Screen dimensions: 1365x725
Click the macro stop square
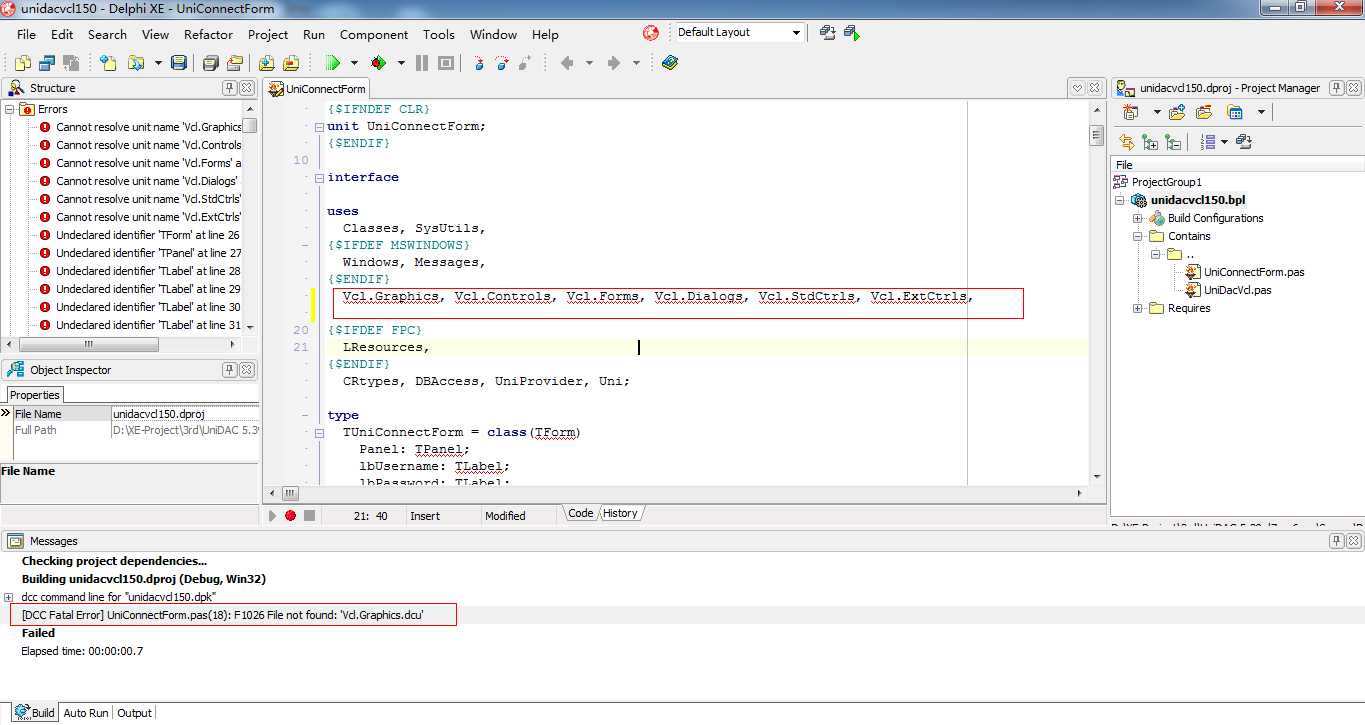[310, 516]
